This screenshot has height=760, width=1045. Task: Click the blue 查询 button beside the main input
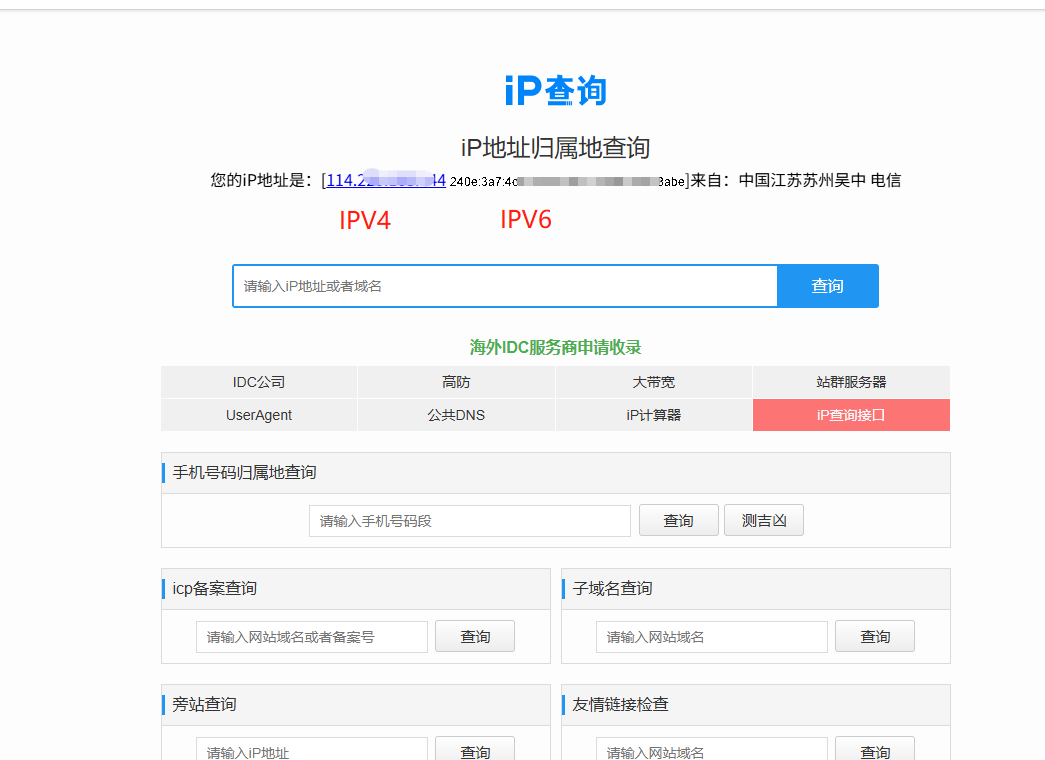[x=827, y=286]
